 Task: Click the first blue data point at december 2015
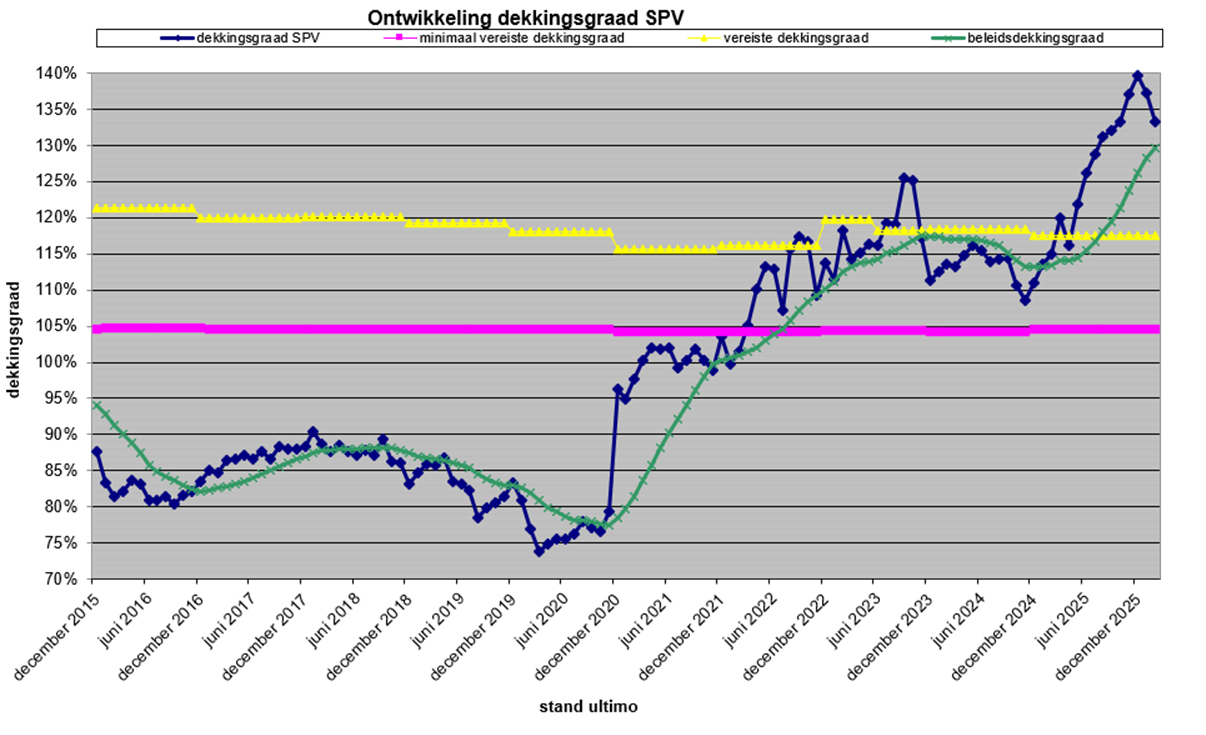tap(96, 452)
